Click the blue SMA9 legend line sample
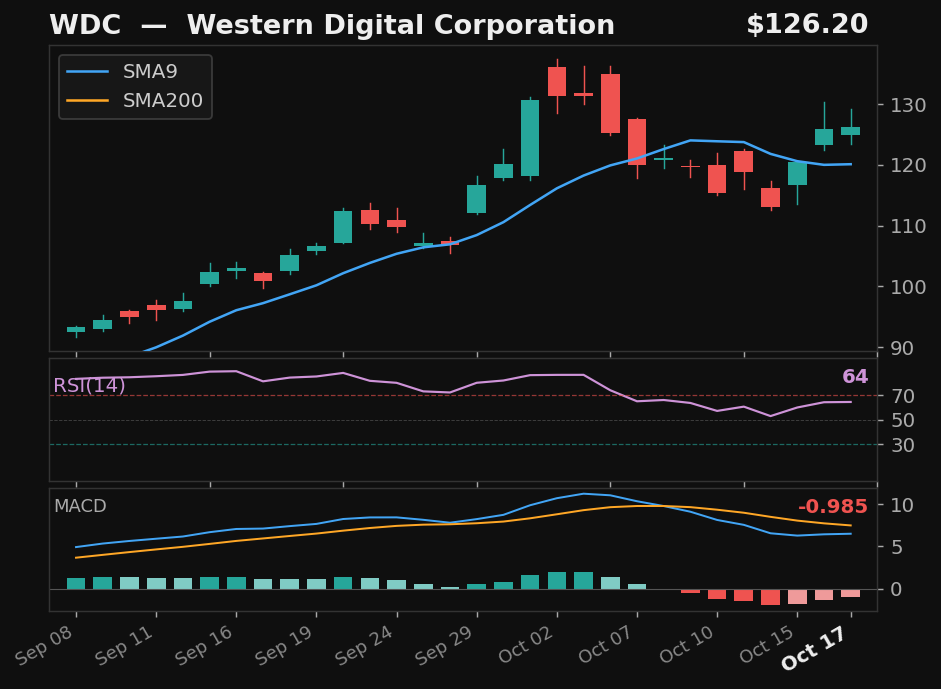The image size is (941, 689). click(88, 71)
